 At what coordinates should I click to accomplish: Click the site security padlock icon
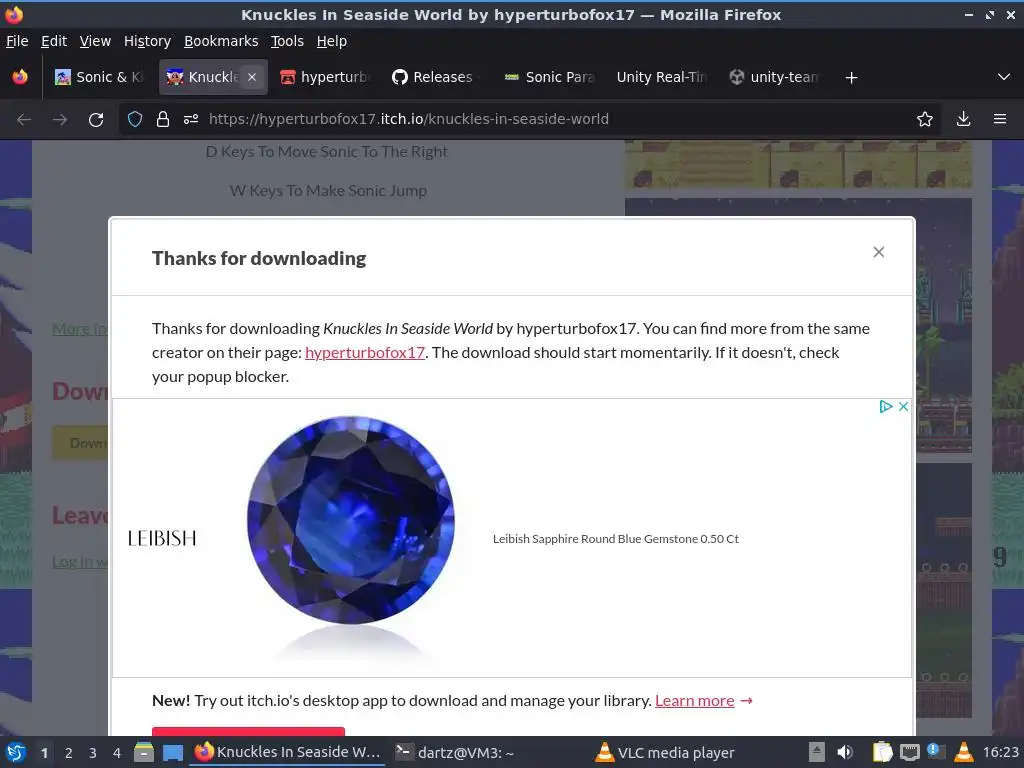(x=163, y=120)
